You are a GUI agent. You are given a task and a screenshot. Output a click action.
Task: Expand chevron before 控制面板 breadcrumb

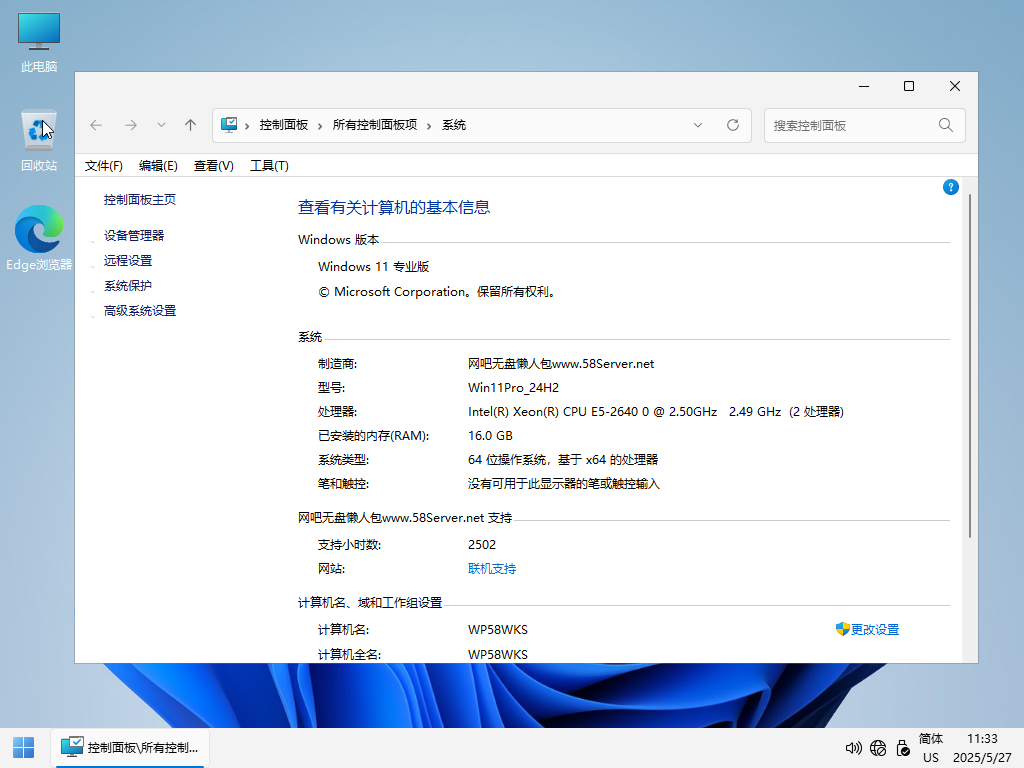[247, 126]
